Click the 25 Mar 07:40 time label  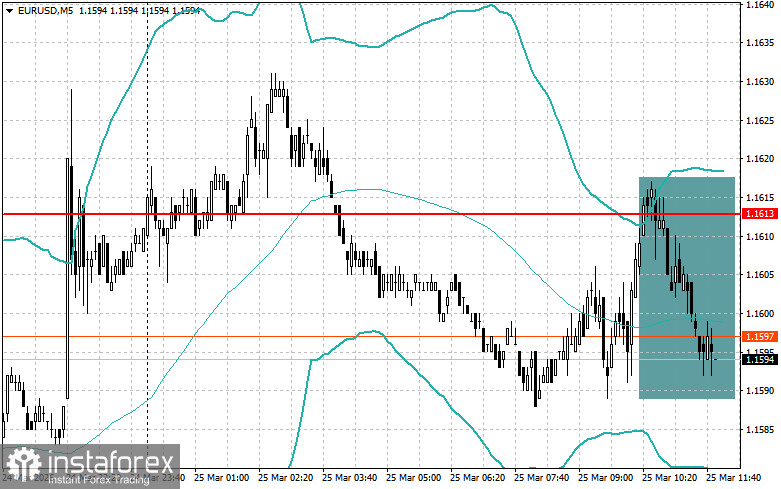[x=541, y=478]
